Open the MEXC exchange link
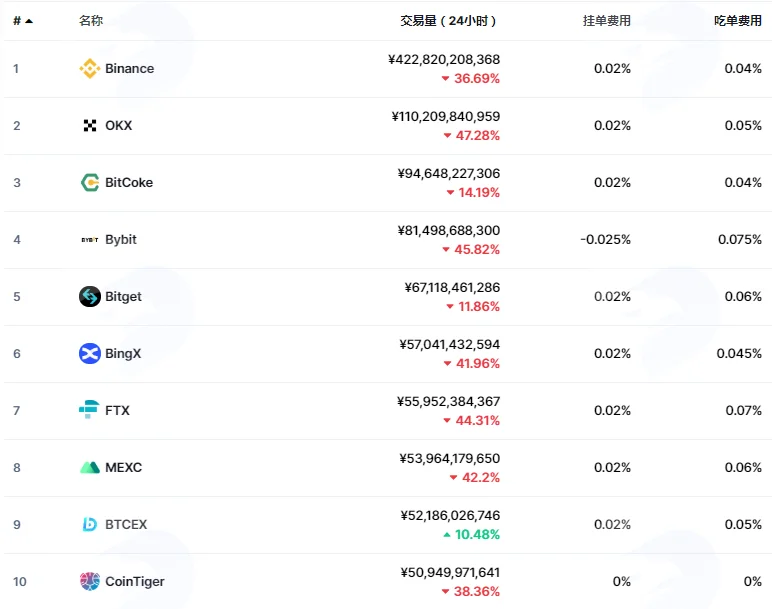The height and width of the screenshot is (609, 772). click(x=124, y=467)
